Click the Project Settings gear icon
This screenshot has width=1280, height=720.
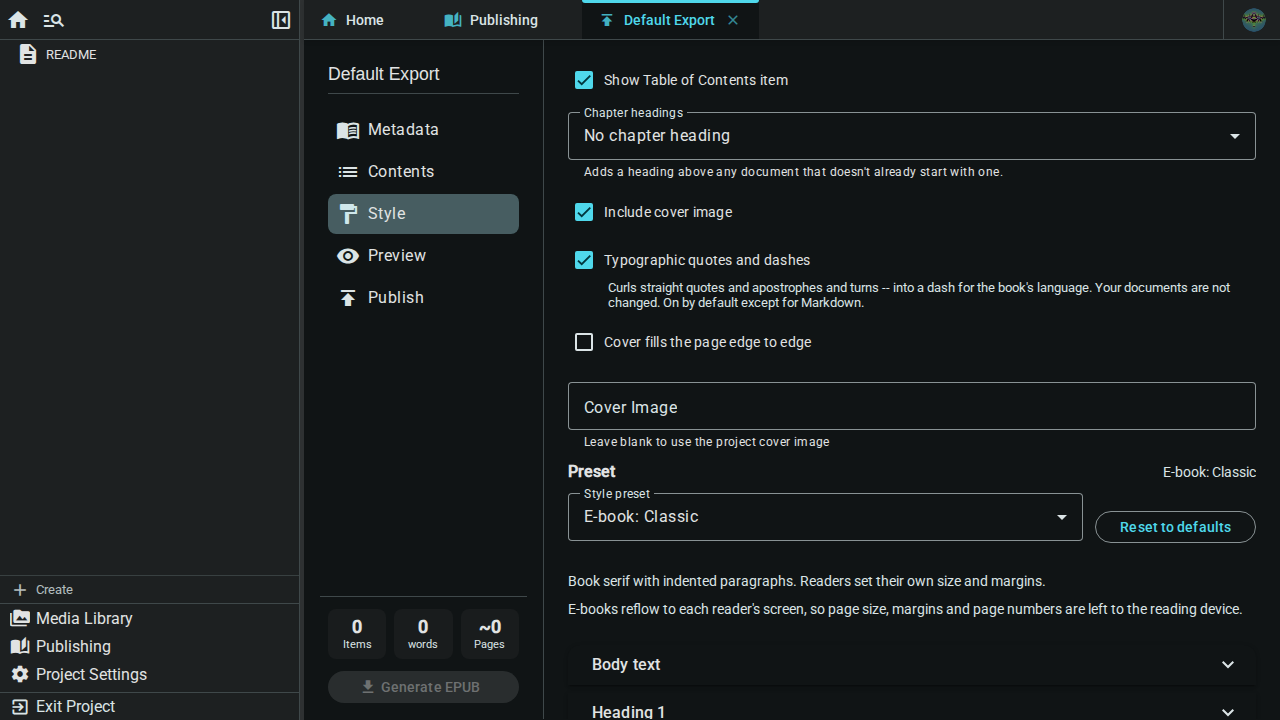click(x=20, y=674)
